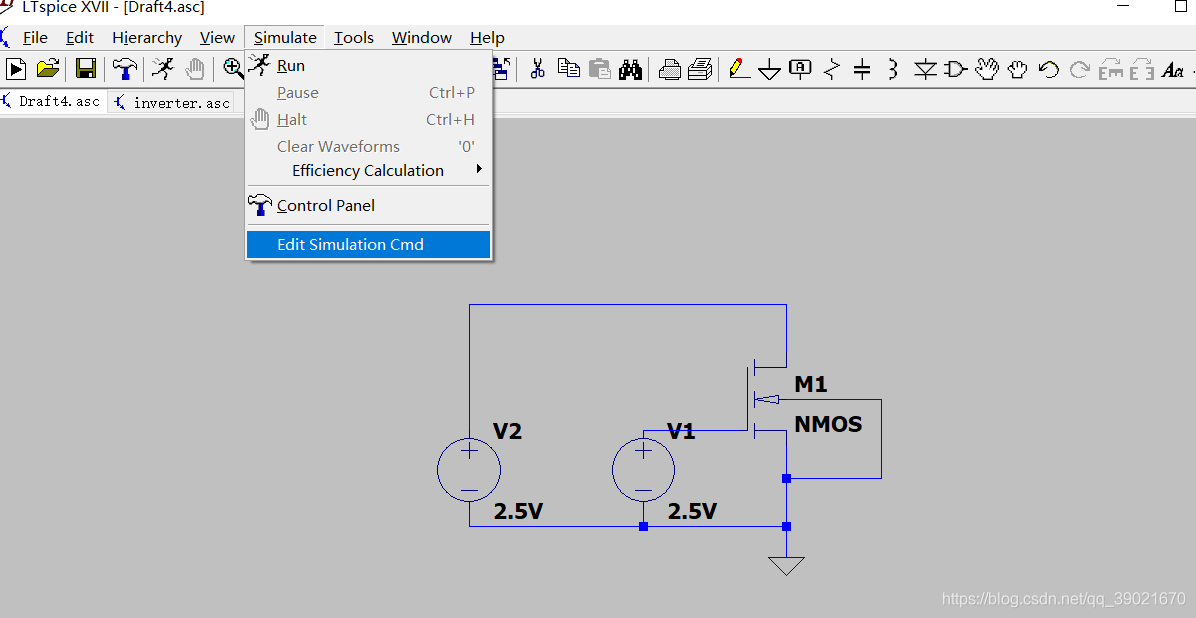Save the schematic with the floppy icon
Screen dimensions: 1196x618
[x=85, y=69]
